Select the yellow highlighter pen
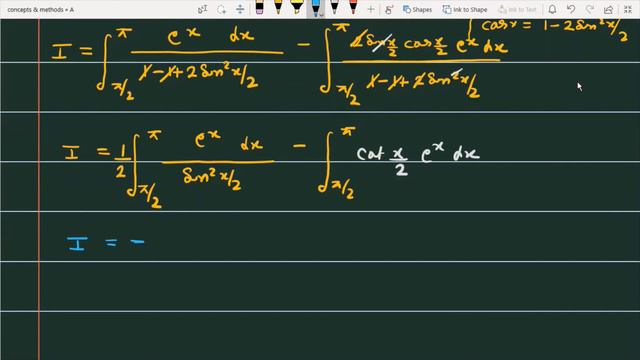This screenshot has width=640, height=360. pyautogui.click(x=297, y=8)
